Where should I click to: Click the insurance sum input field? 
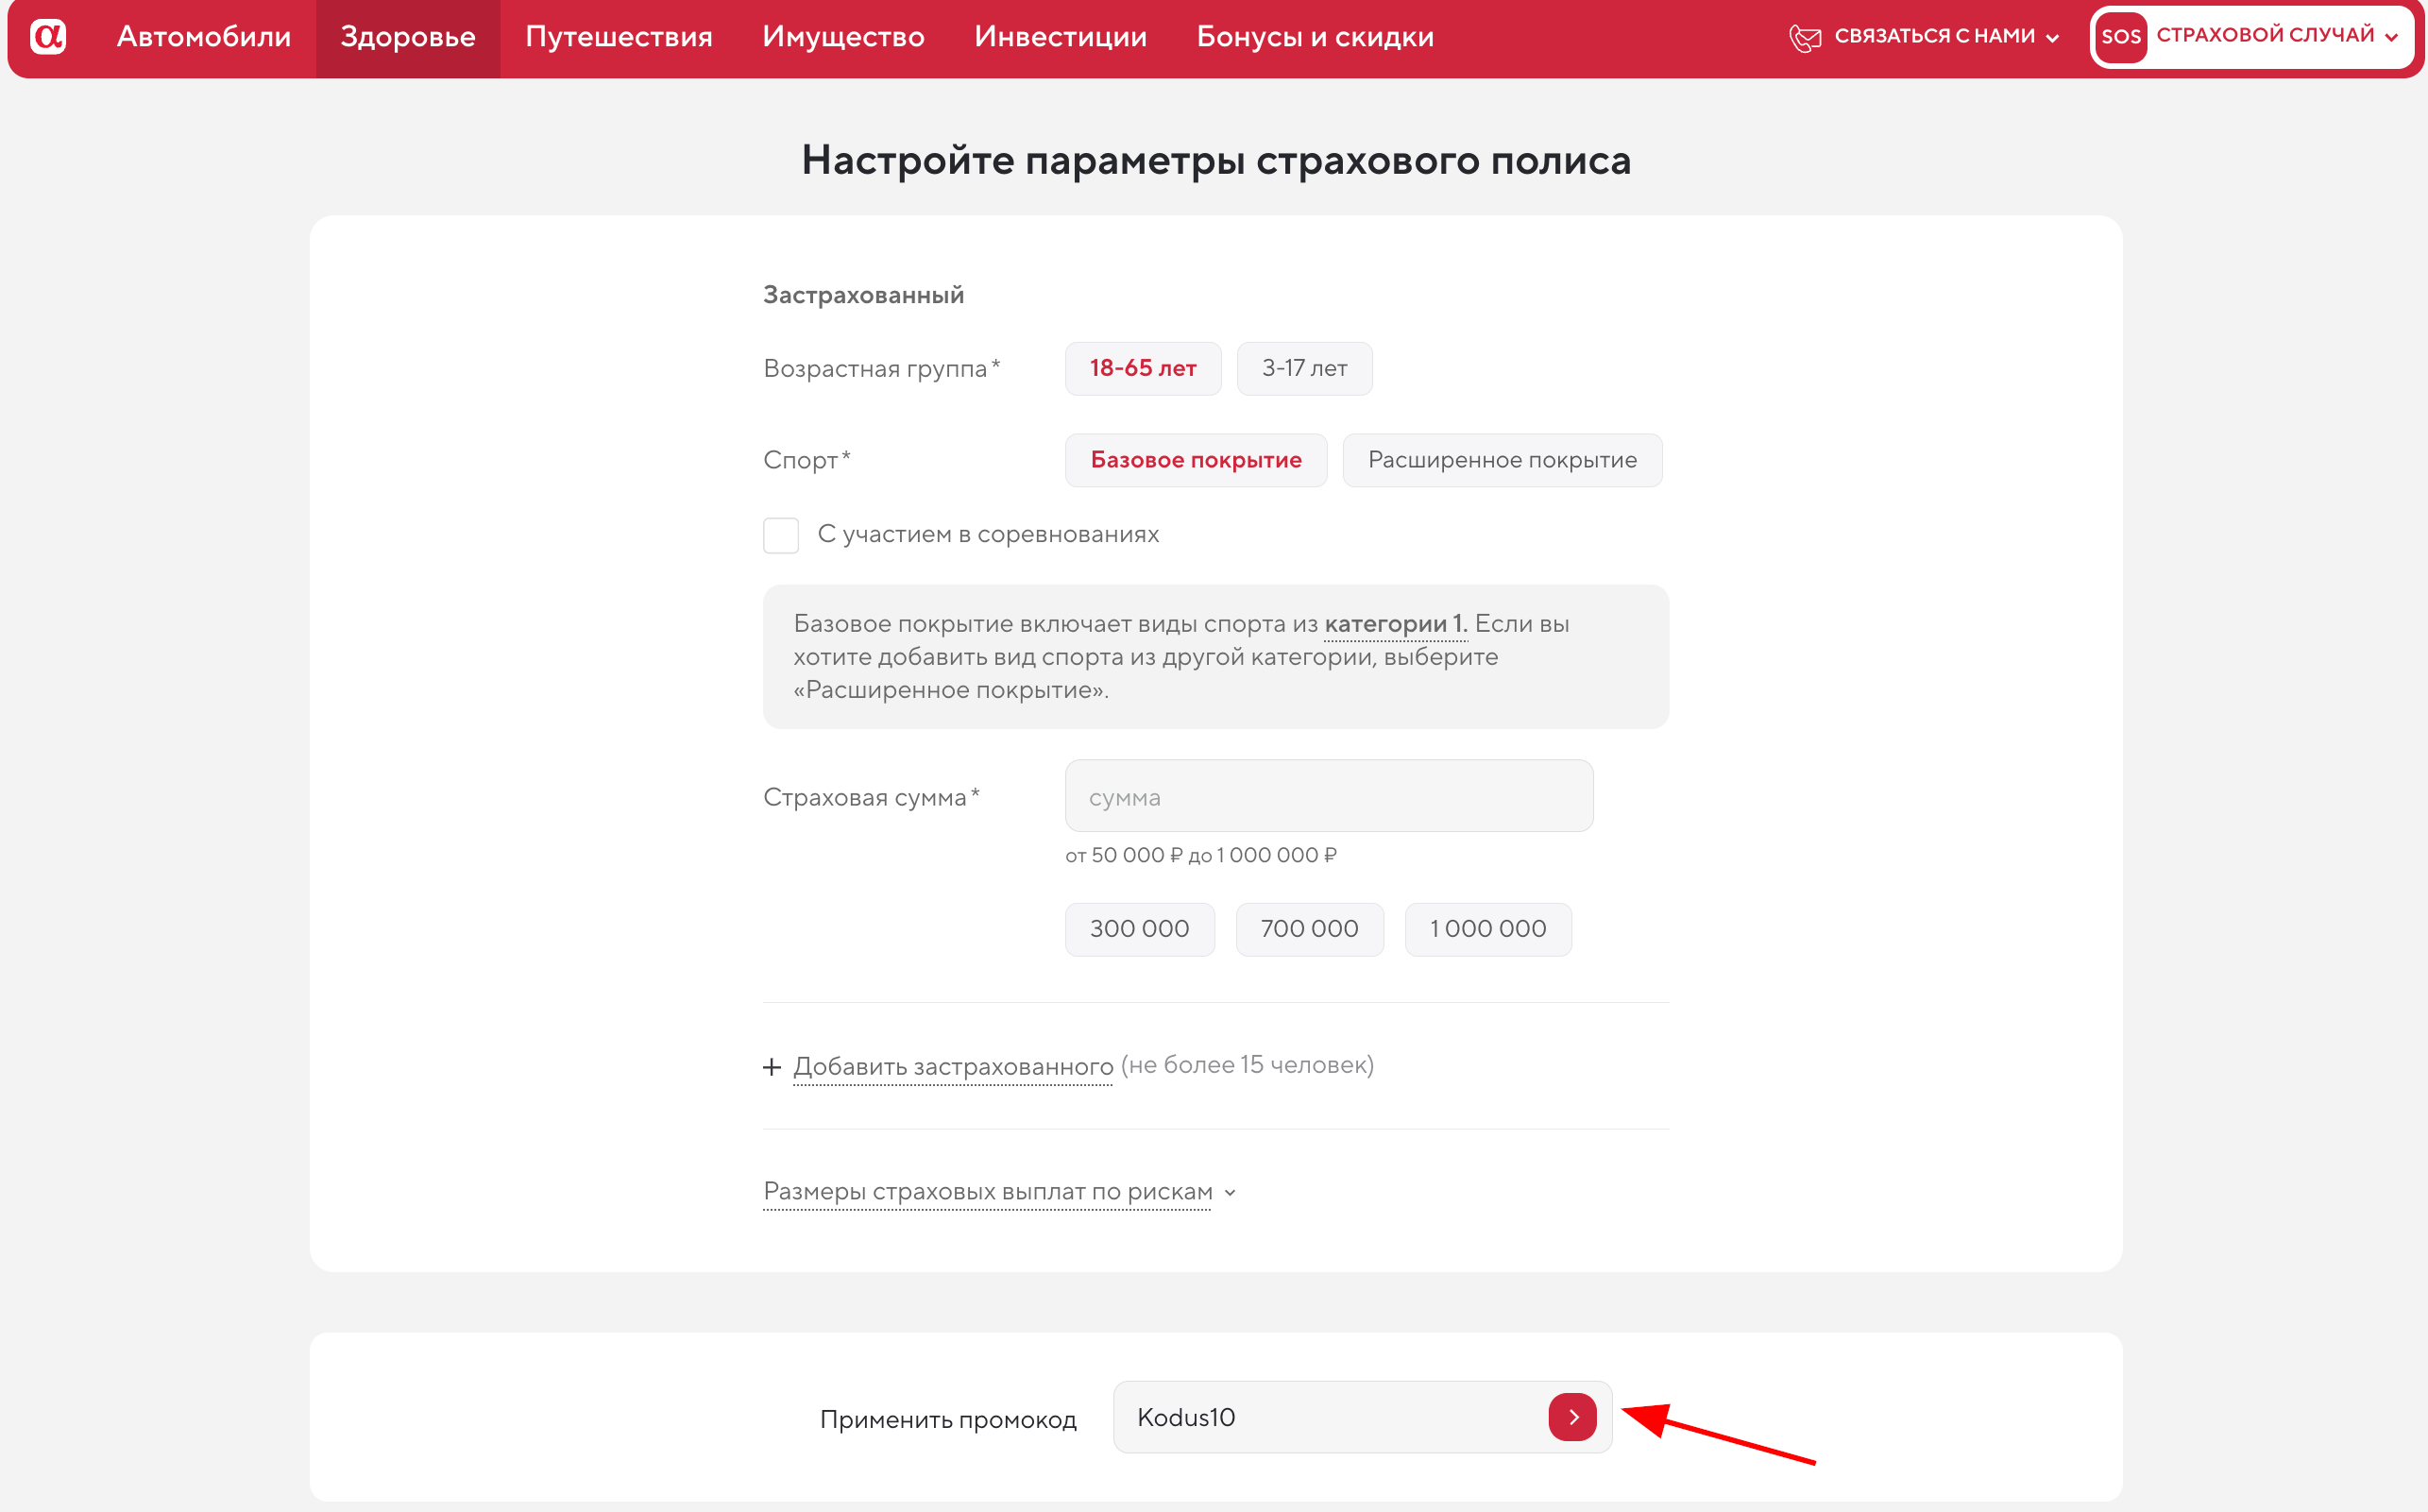[x=1327, y=796]
